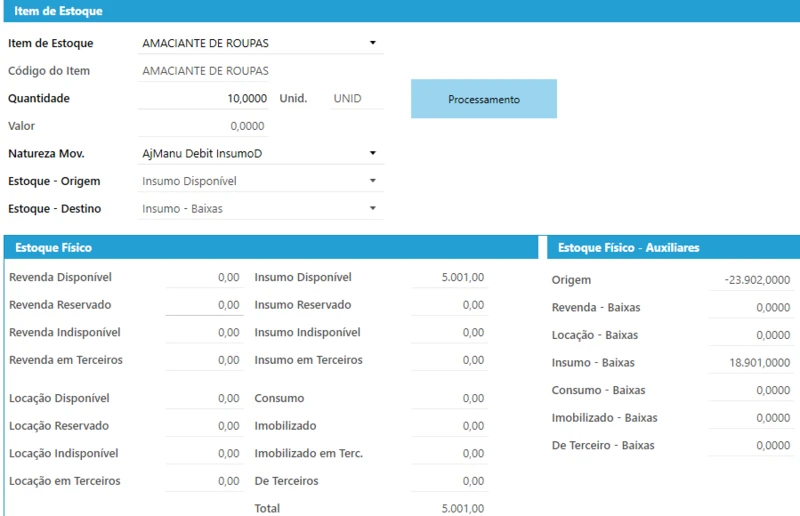
Task: Click the Consumo value field
Action: pos(450,398)
